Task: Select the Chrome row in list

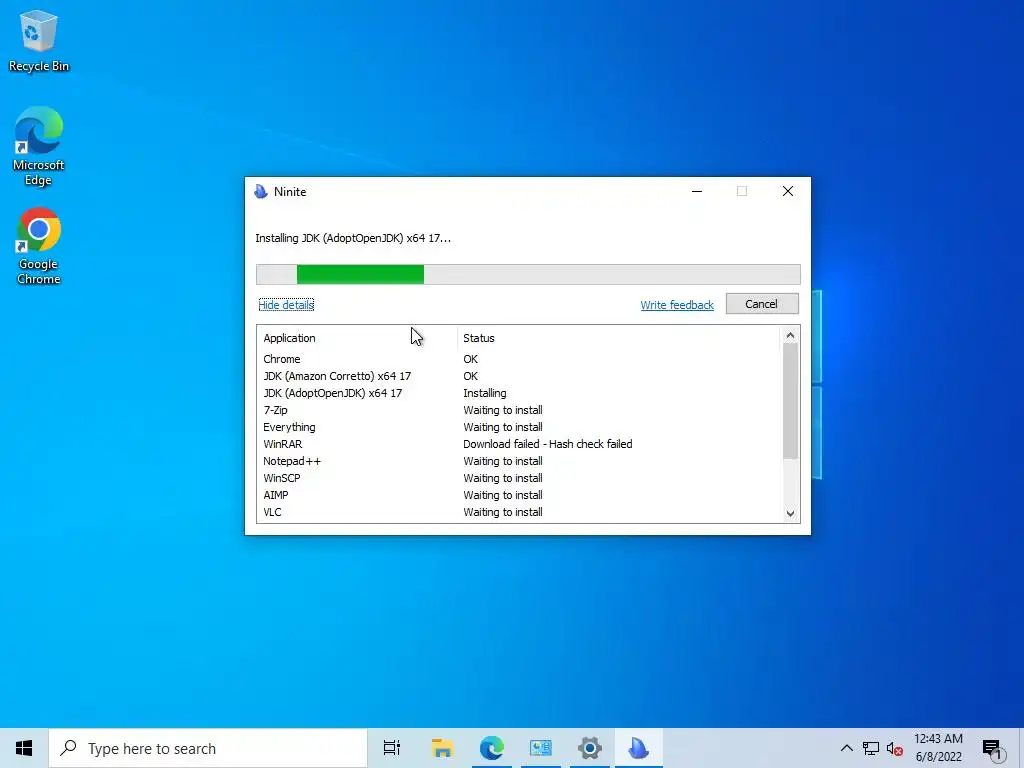Action: coord(519,359)
